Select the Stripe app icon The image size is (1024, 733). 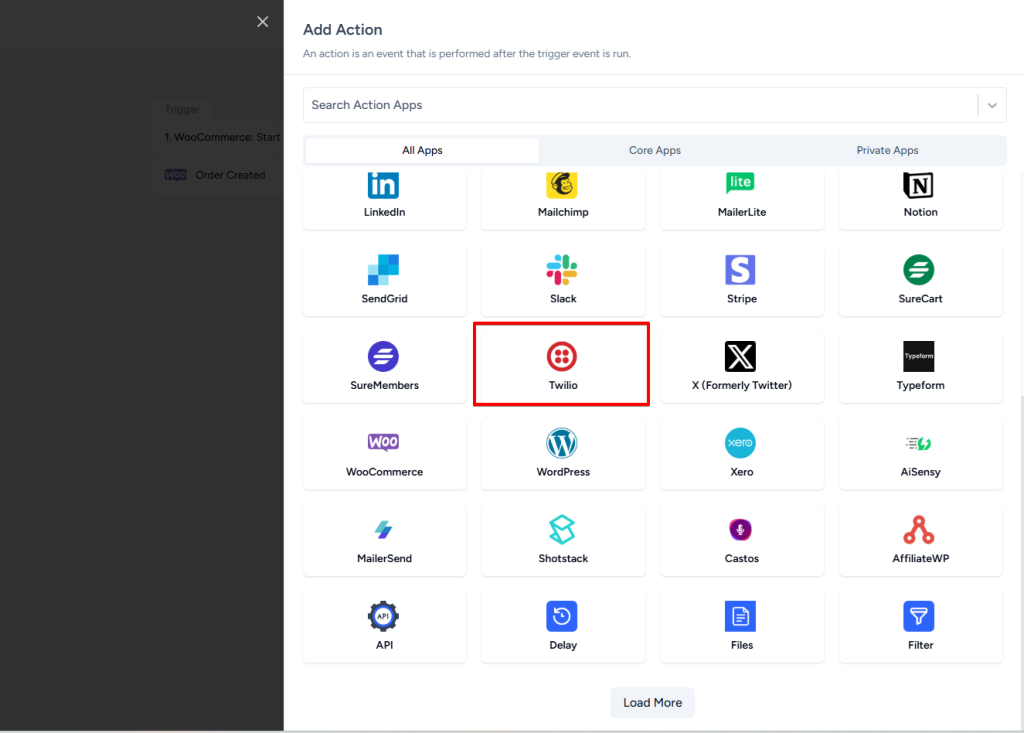(740, 270)
